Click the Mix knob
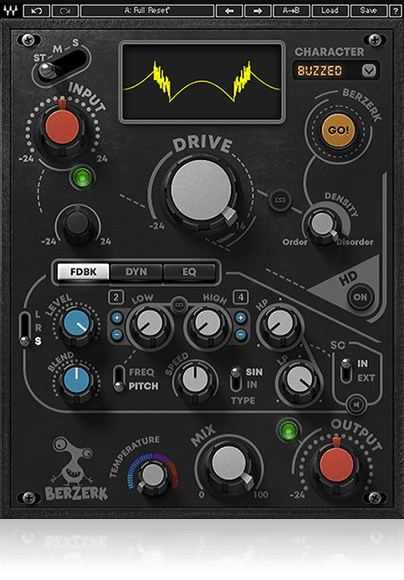The image size is (404, 580). [229, 464]
